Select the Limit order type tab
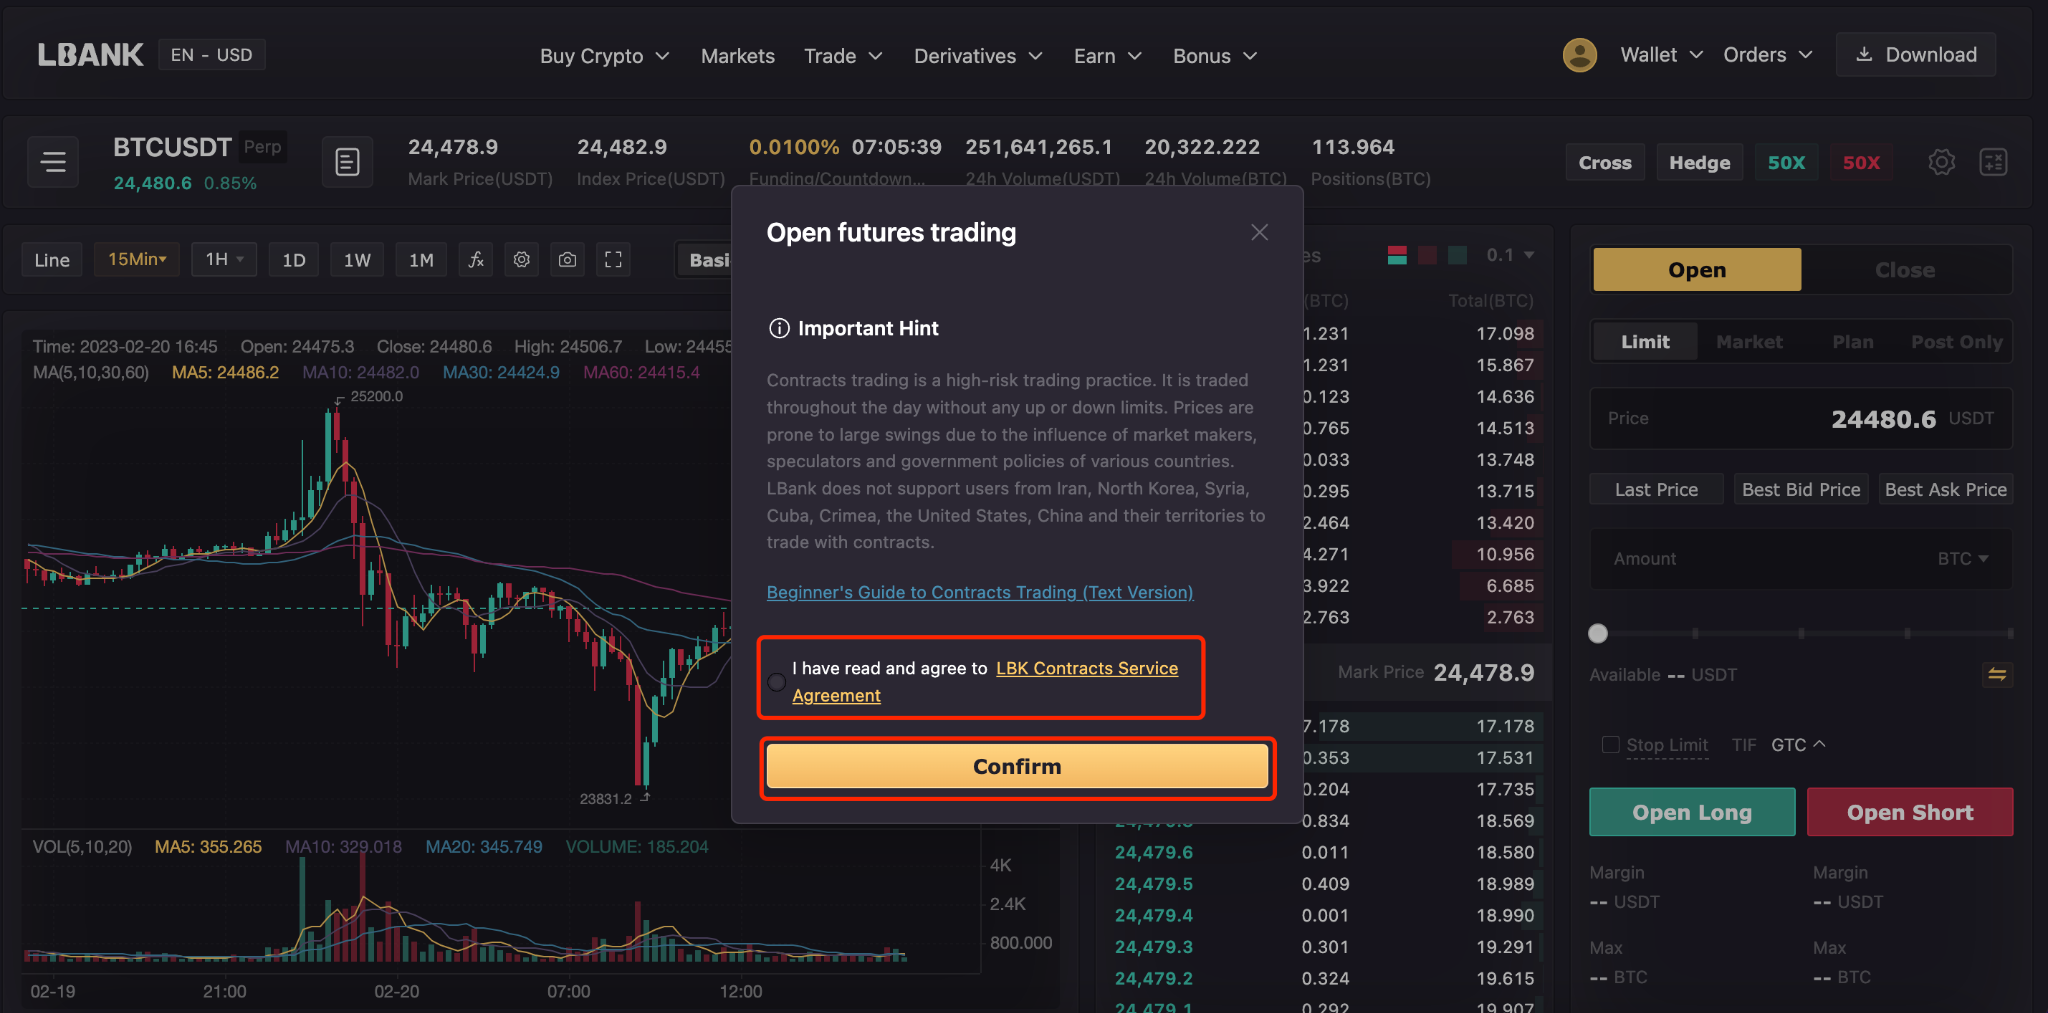Viewport: 2048px width, 1013px height. pos(1645,342)
